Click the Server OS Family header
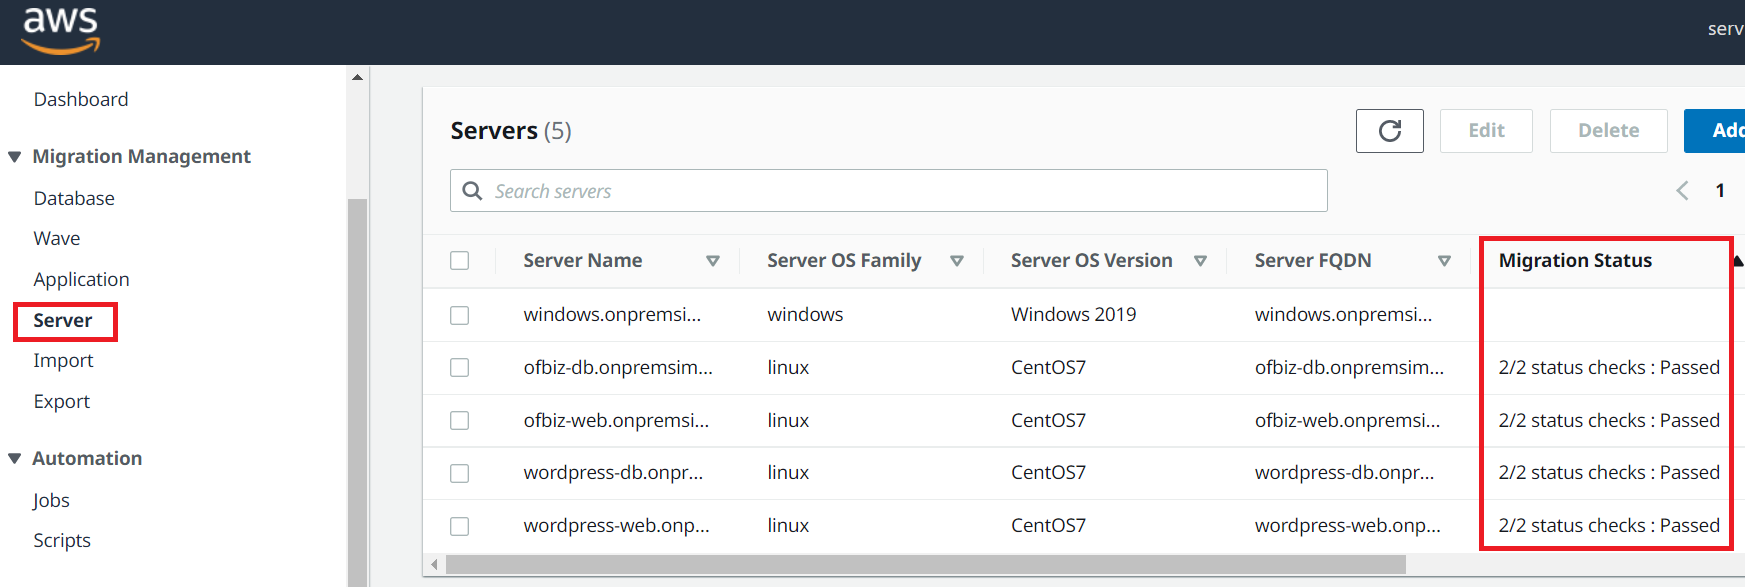 844,261
